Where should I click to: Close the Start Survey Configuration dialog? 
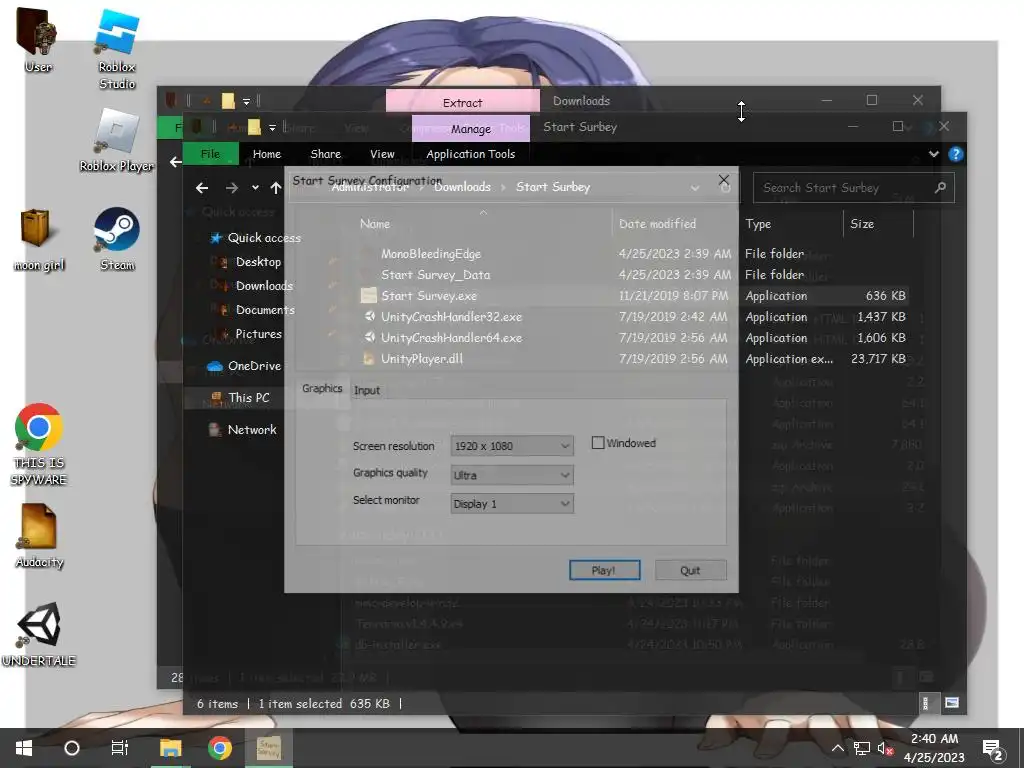pos(723,180)
